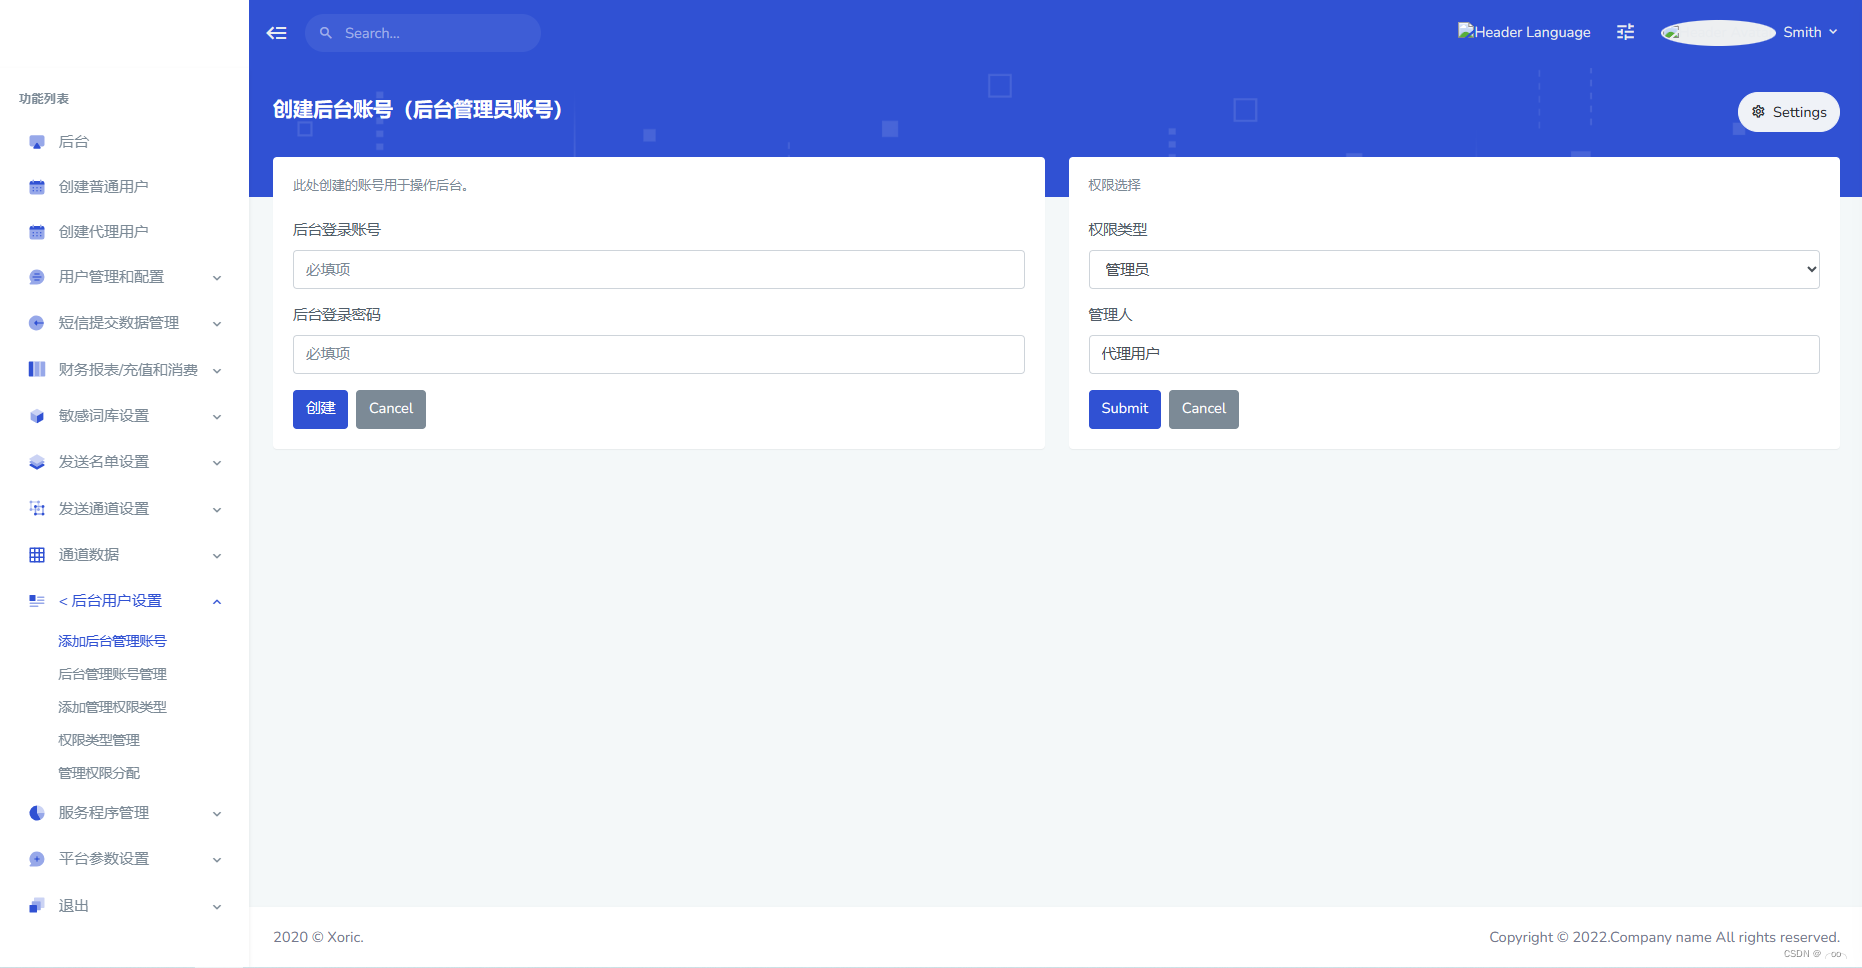1862x968 pixels.
Task: Collapse the 后台用户设置 chevron
Action: pos(217,602)
